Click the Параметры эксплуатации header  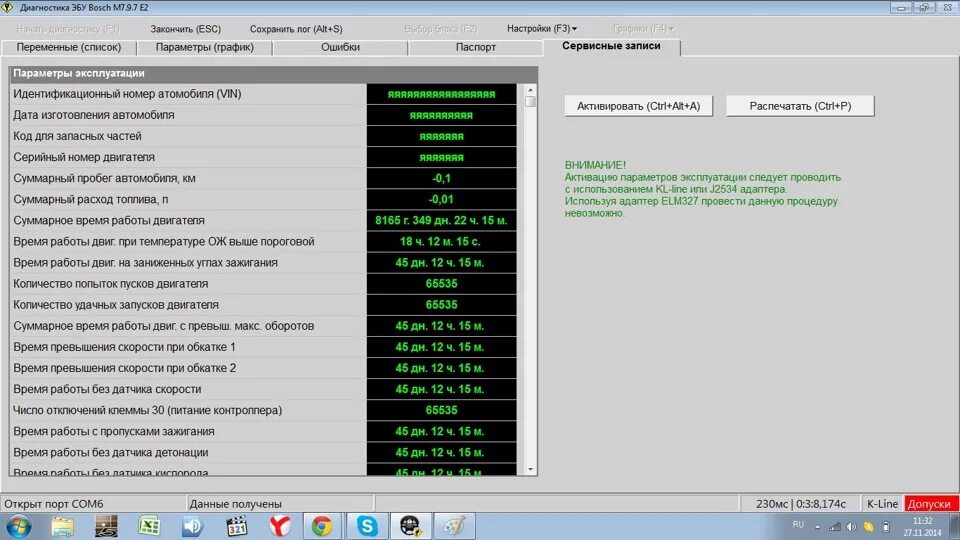pyautogui.click(x=274, y=73)
